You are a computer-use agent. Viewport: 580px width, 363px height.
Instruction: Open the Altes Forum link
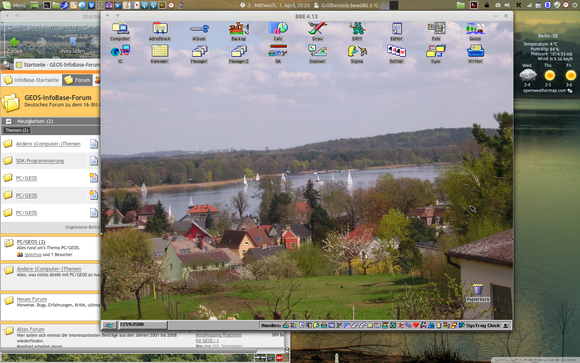tap(30, 329)
